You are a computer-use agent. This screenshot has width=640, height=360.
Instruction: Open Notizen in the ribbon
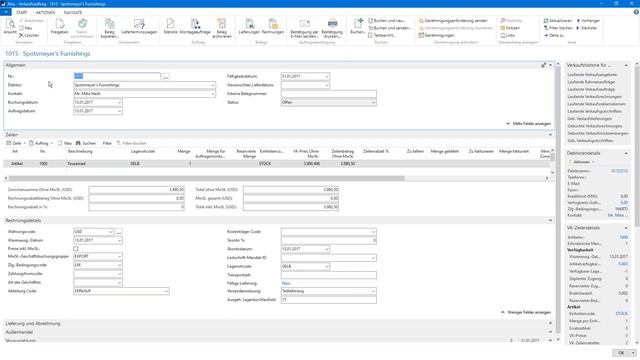(x=510, y=28)
